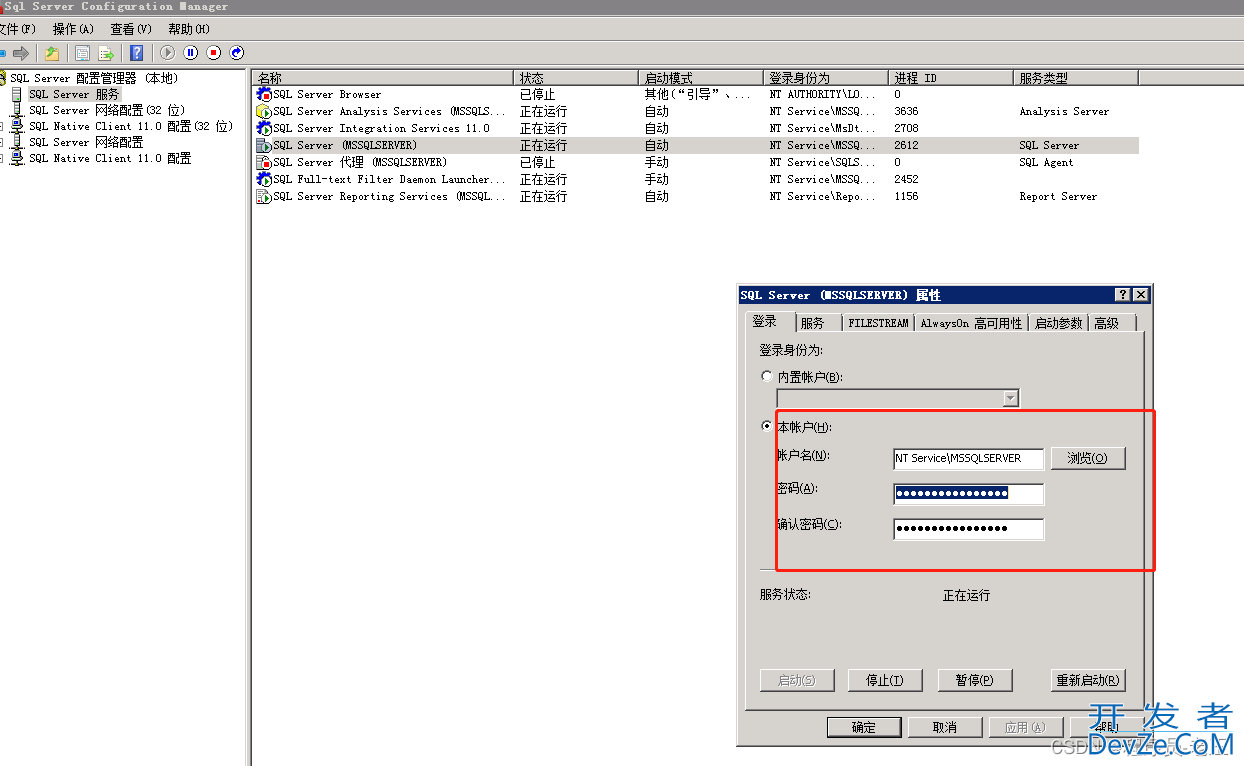The height and width of the screenshot is (766, 1244).
Task: Click the 'Analysis Server' service type cell
Action: point(1064,111)
